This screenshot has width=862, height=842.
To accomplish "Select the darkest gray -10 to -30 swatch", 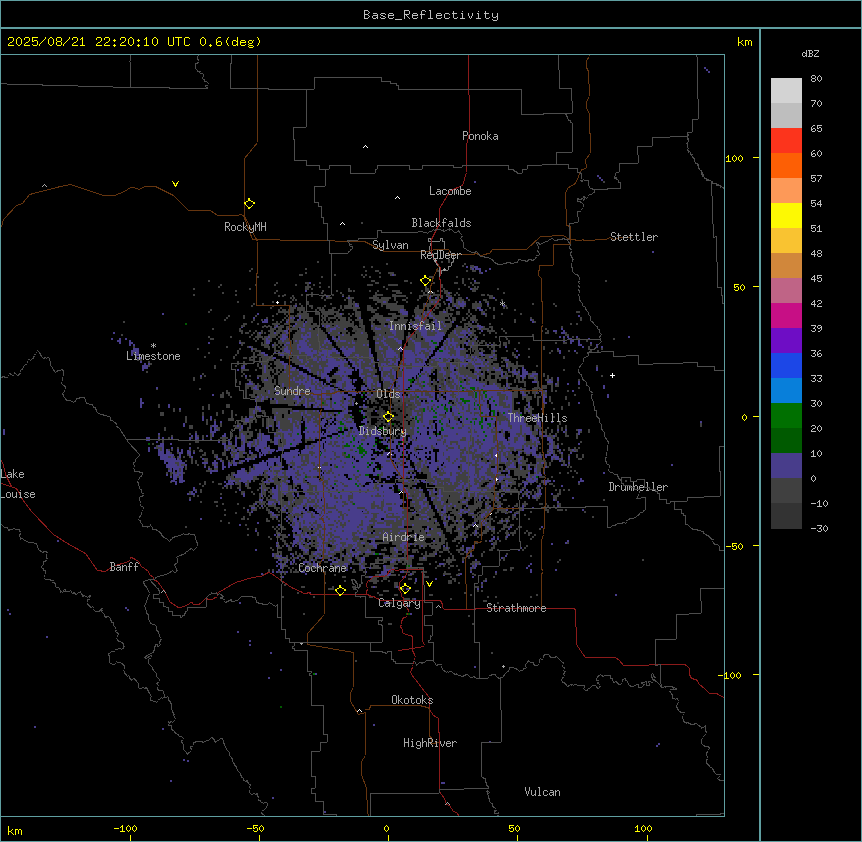I will click(x=786, y=516).
